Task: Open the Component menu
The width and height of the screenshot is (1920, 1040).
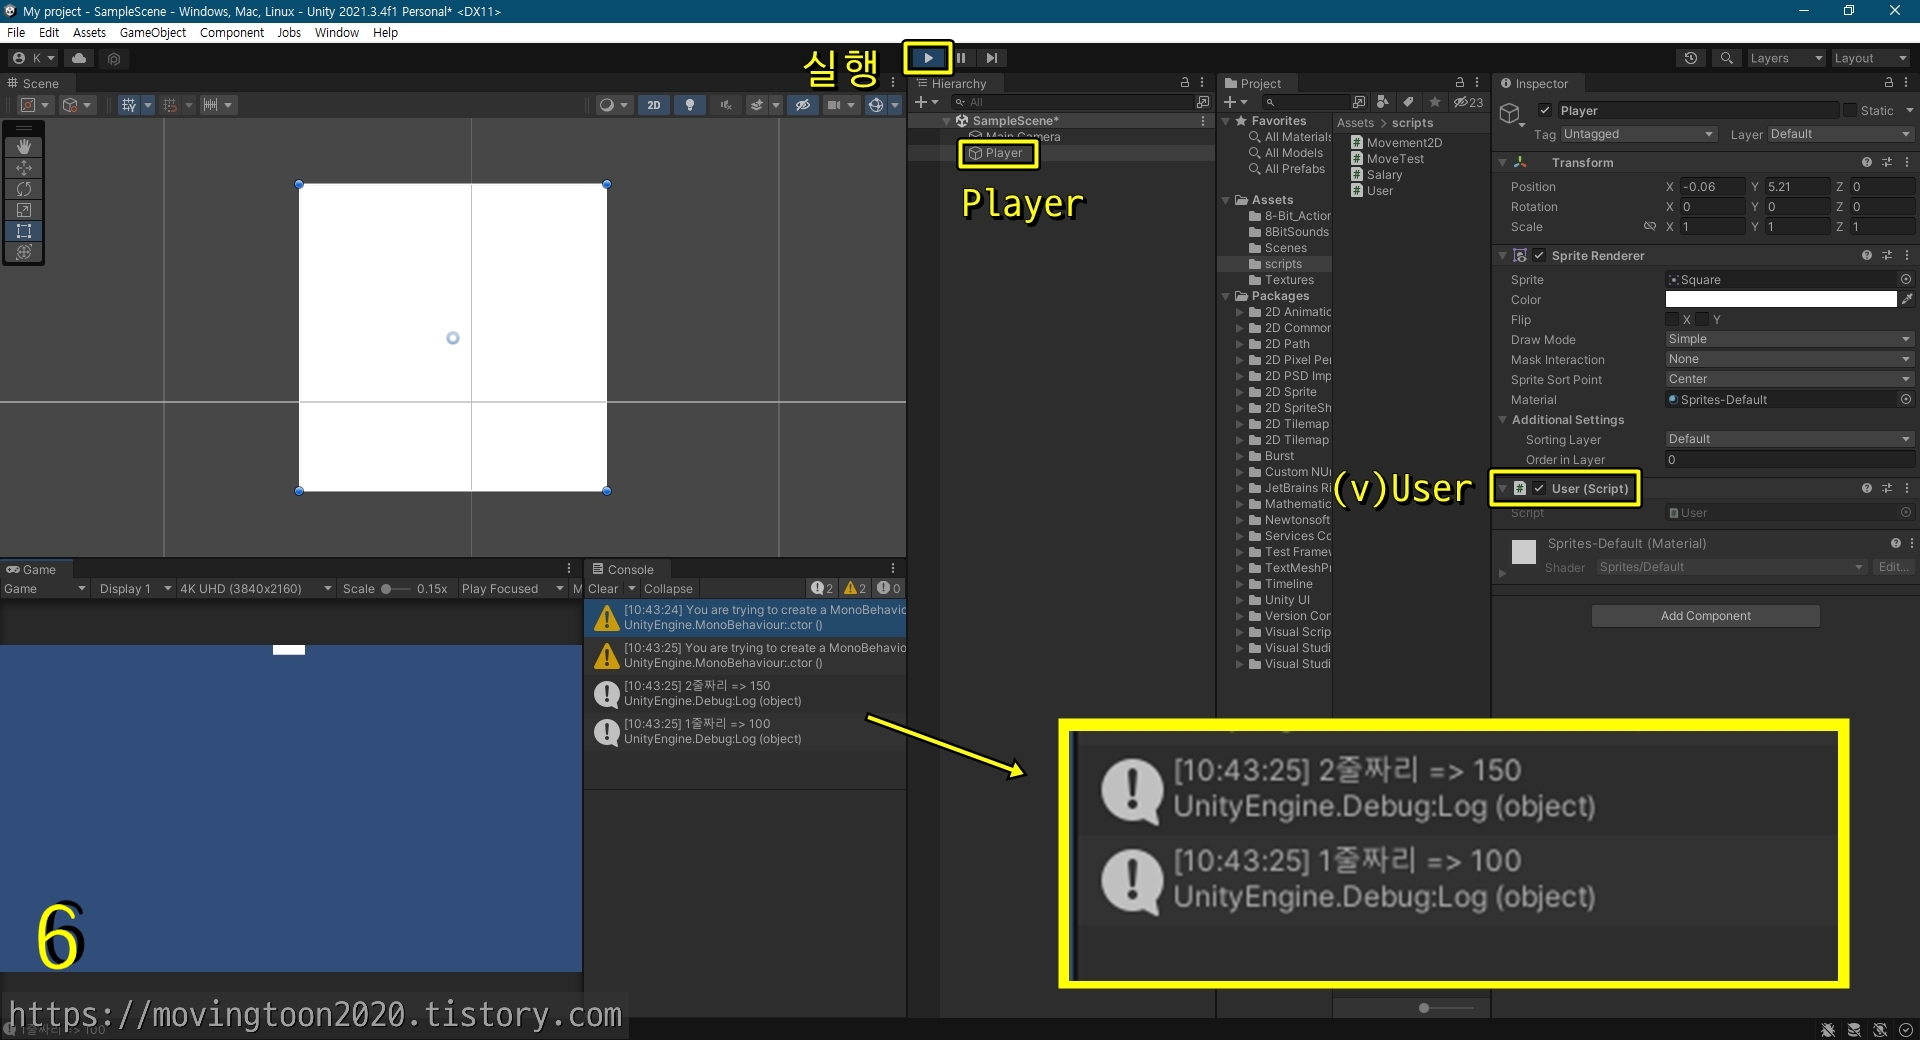Action: (232, 32)
